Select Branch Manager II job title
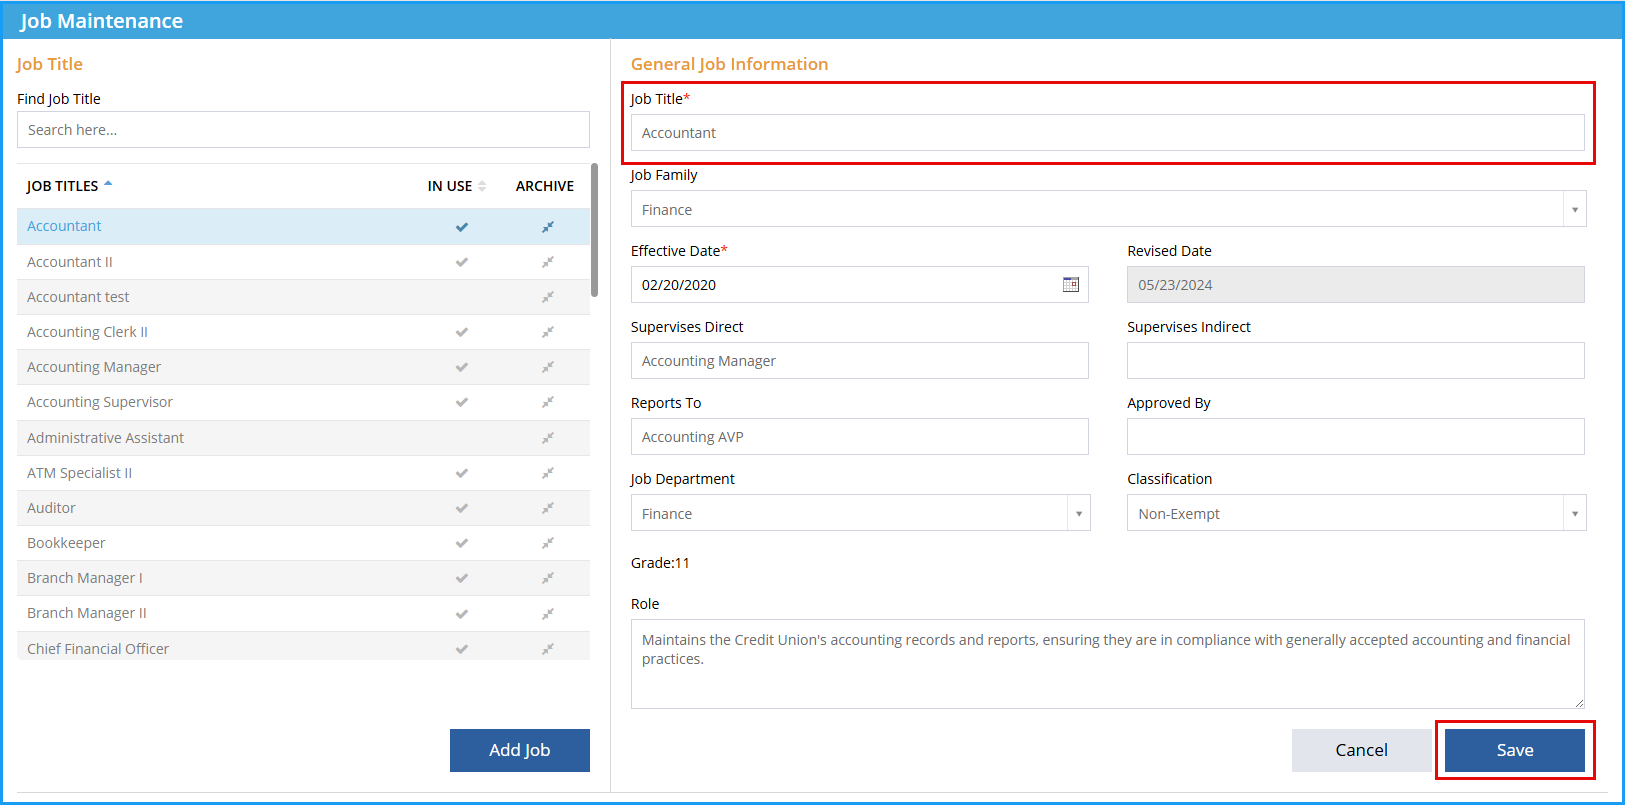The image size is (1625, 805). click(x=303, y=613)
